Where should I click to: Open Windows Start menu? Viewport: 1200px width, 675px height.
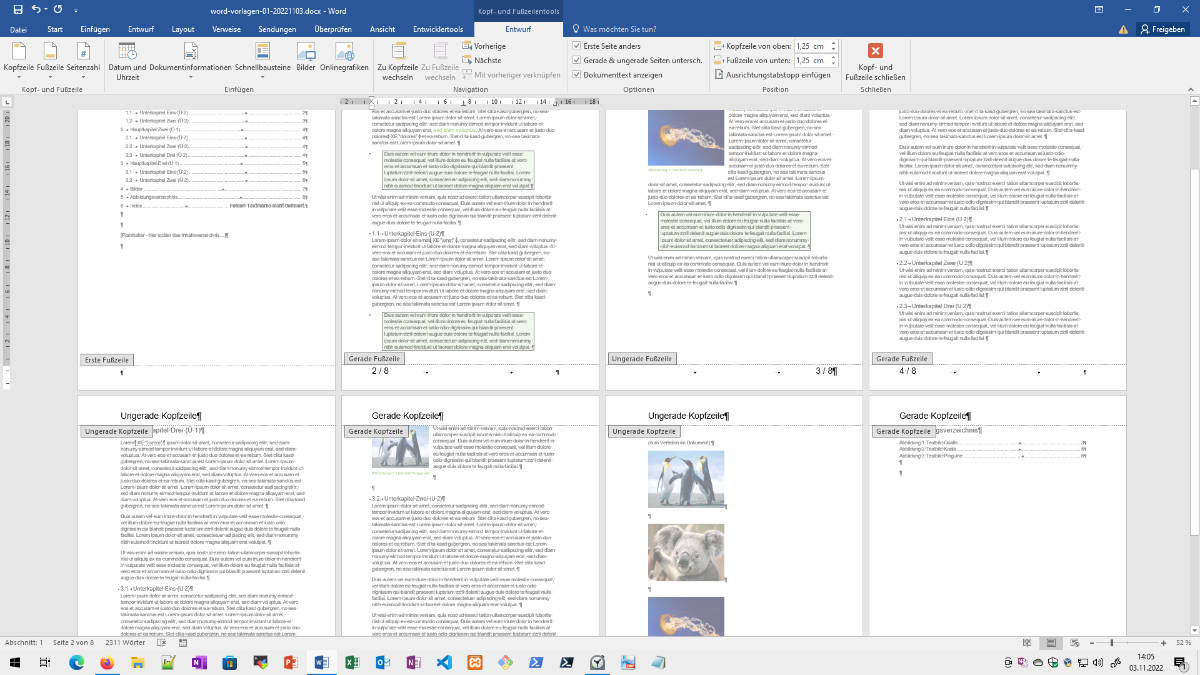coord(14,662)
